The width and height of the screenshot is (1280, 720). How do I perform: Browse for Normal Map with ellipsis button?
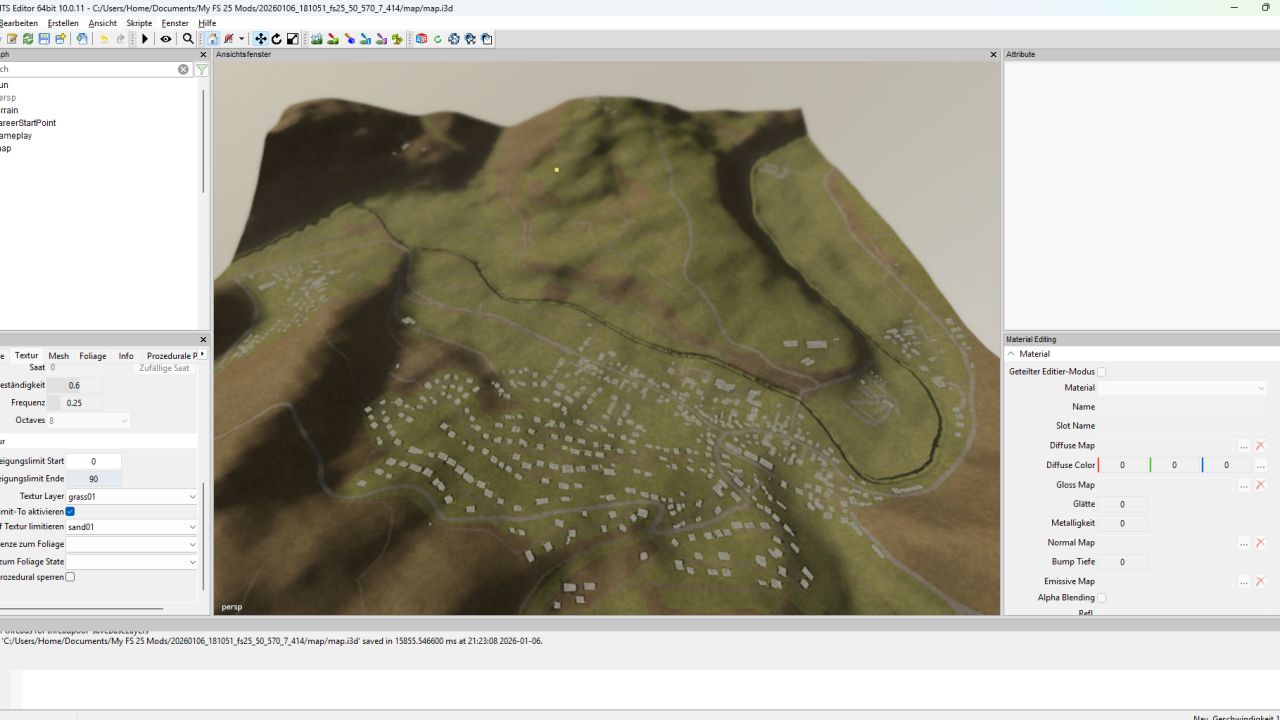click(1244, 543)
